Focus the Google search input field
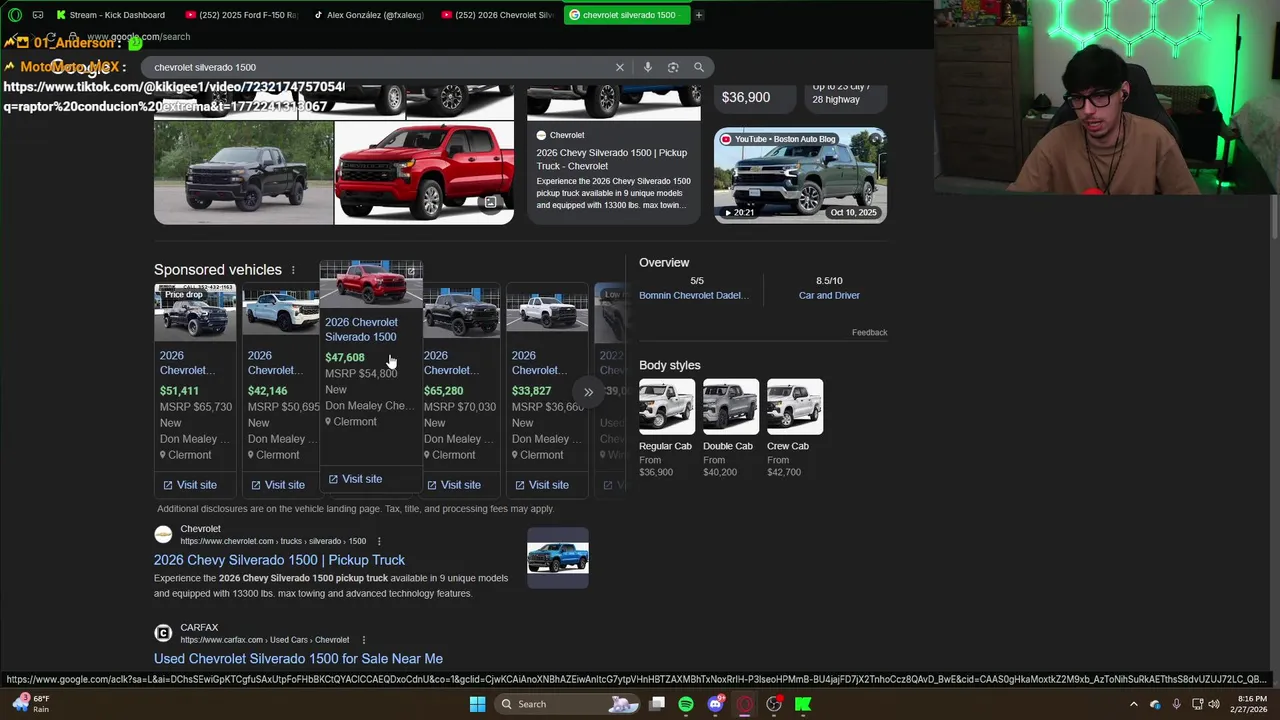Screen dimensions: 1280x720 [x=380, y=67]
